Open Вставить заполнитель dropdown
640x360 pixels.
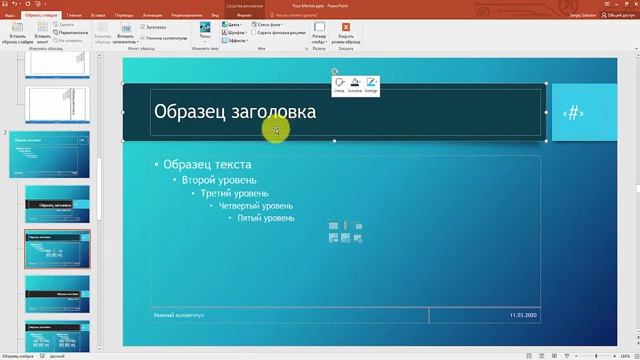[x=126, y=33]
